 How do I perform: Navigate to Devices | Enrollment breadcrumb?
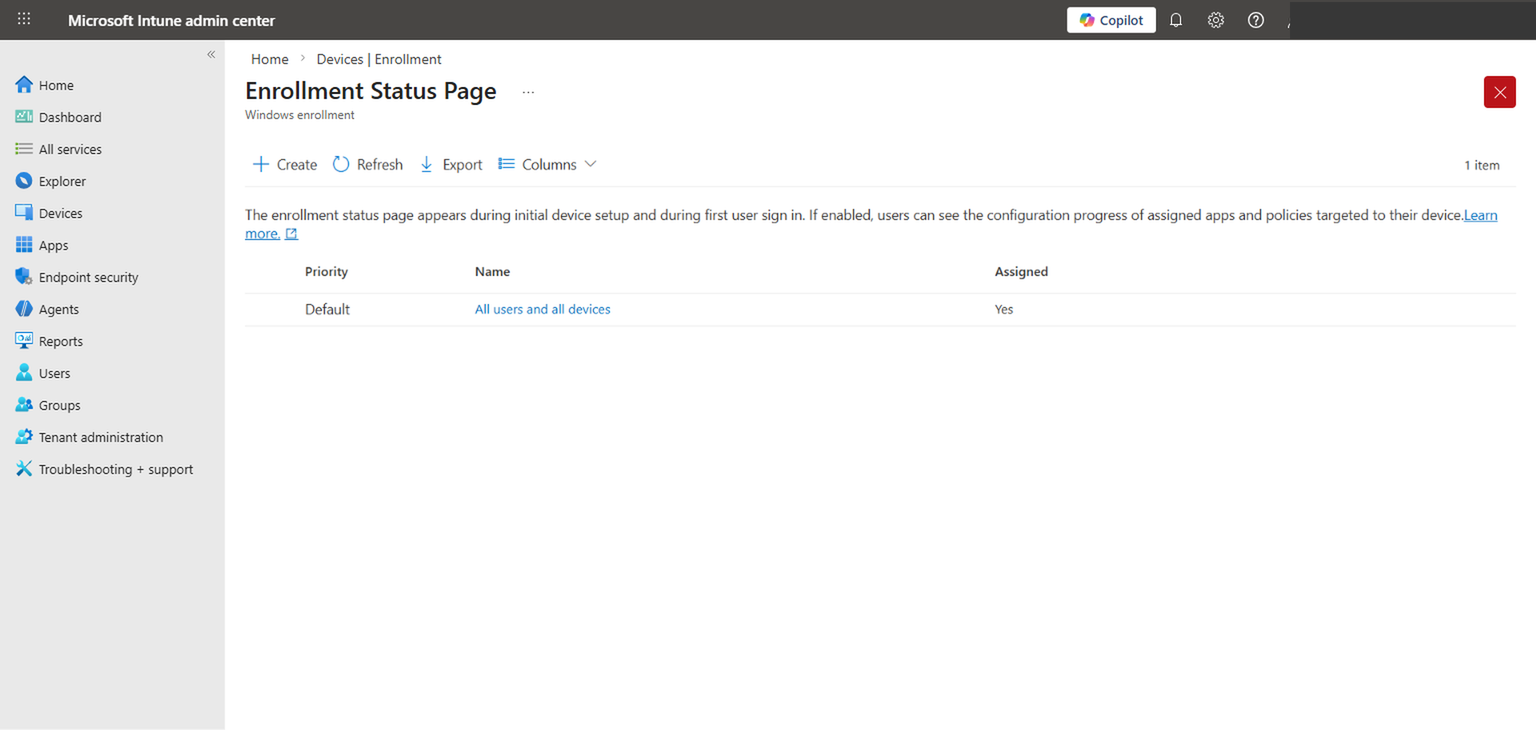[x=378, y=58]
